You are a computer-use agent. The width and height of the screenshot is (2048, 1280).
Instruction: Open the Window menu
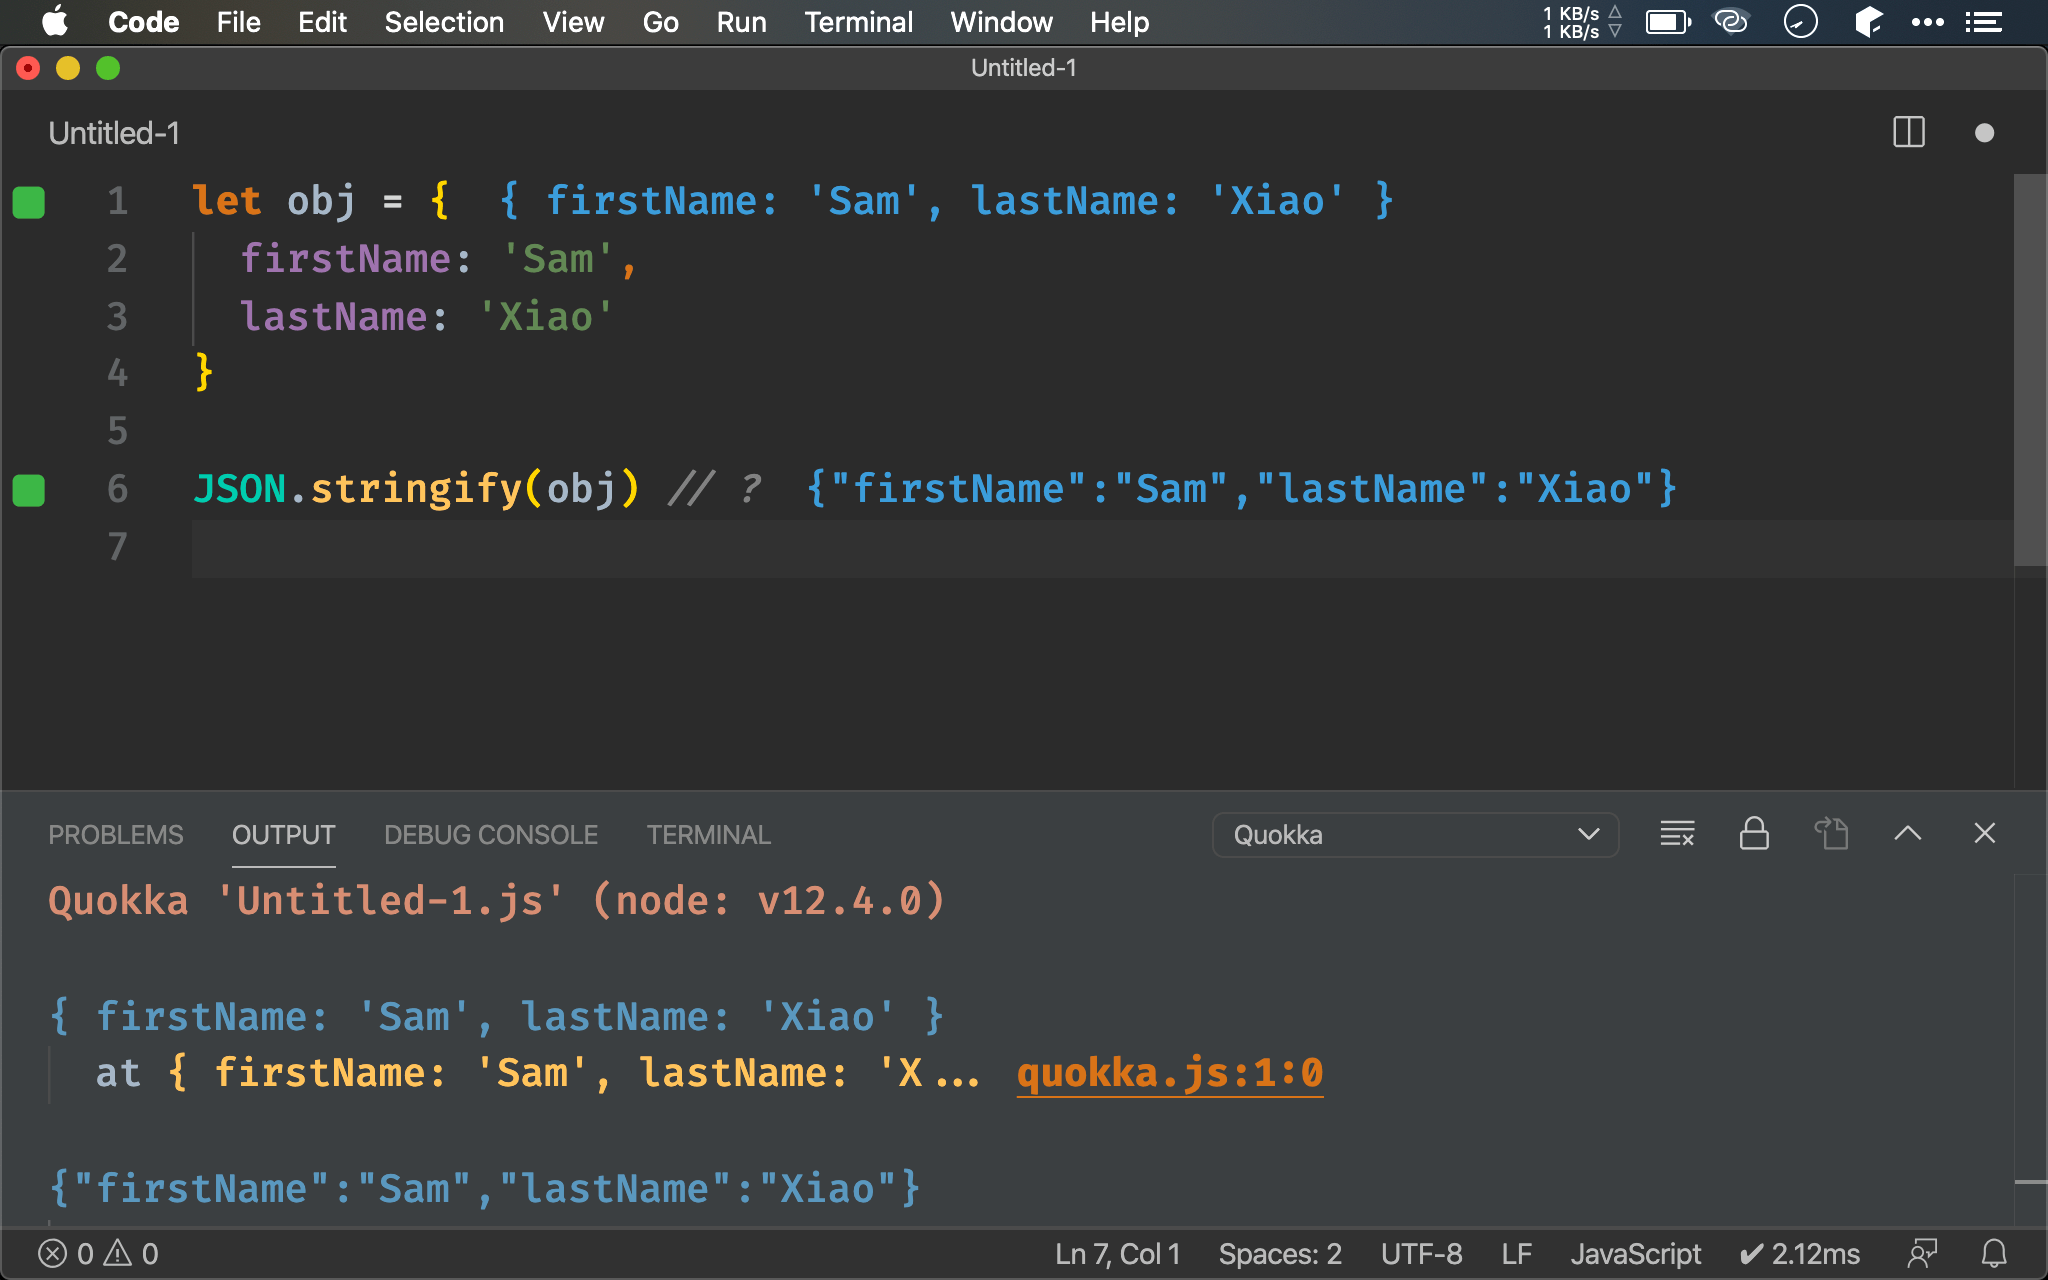(1001, 22)
